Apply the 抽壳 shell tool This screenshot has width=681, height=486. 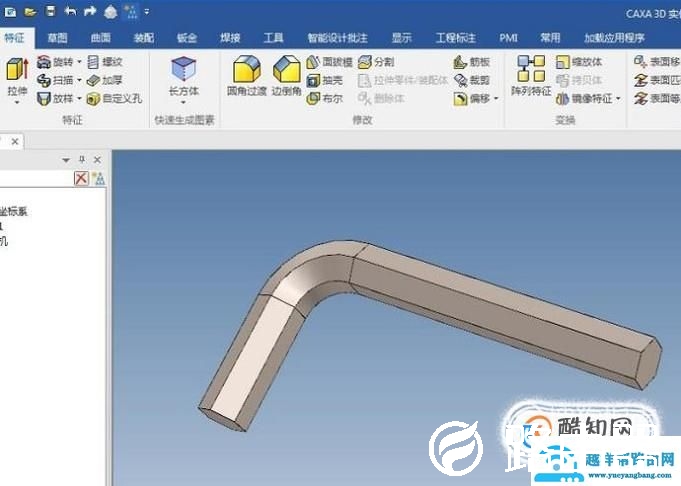coord(325,80)
